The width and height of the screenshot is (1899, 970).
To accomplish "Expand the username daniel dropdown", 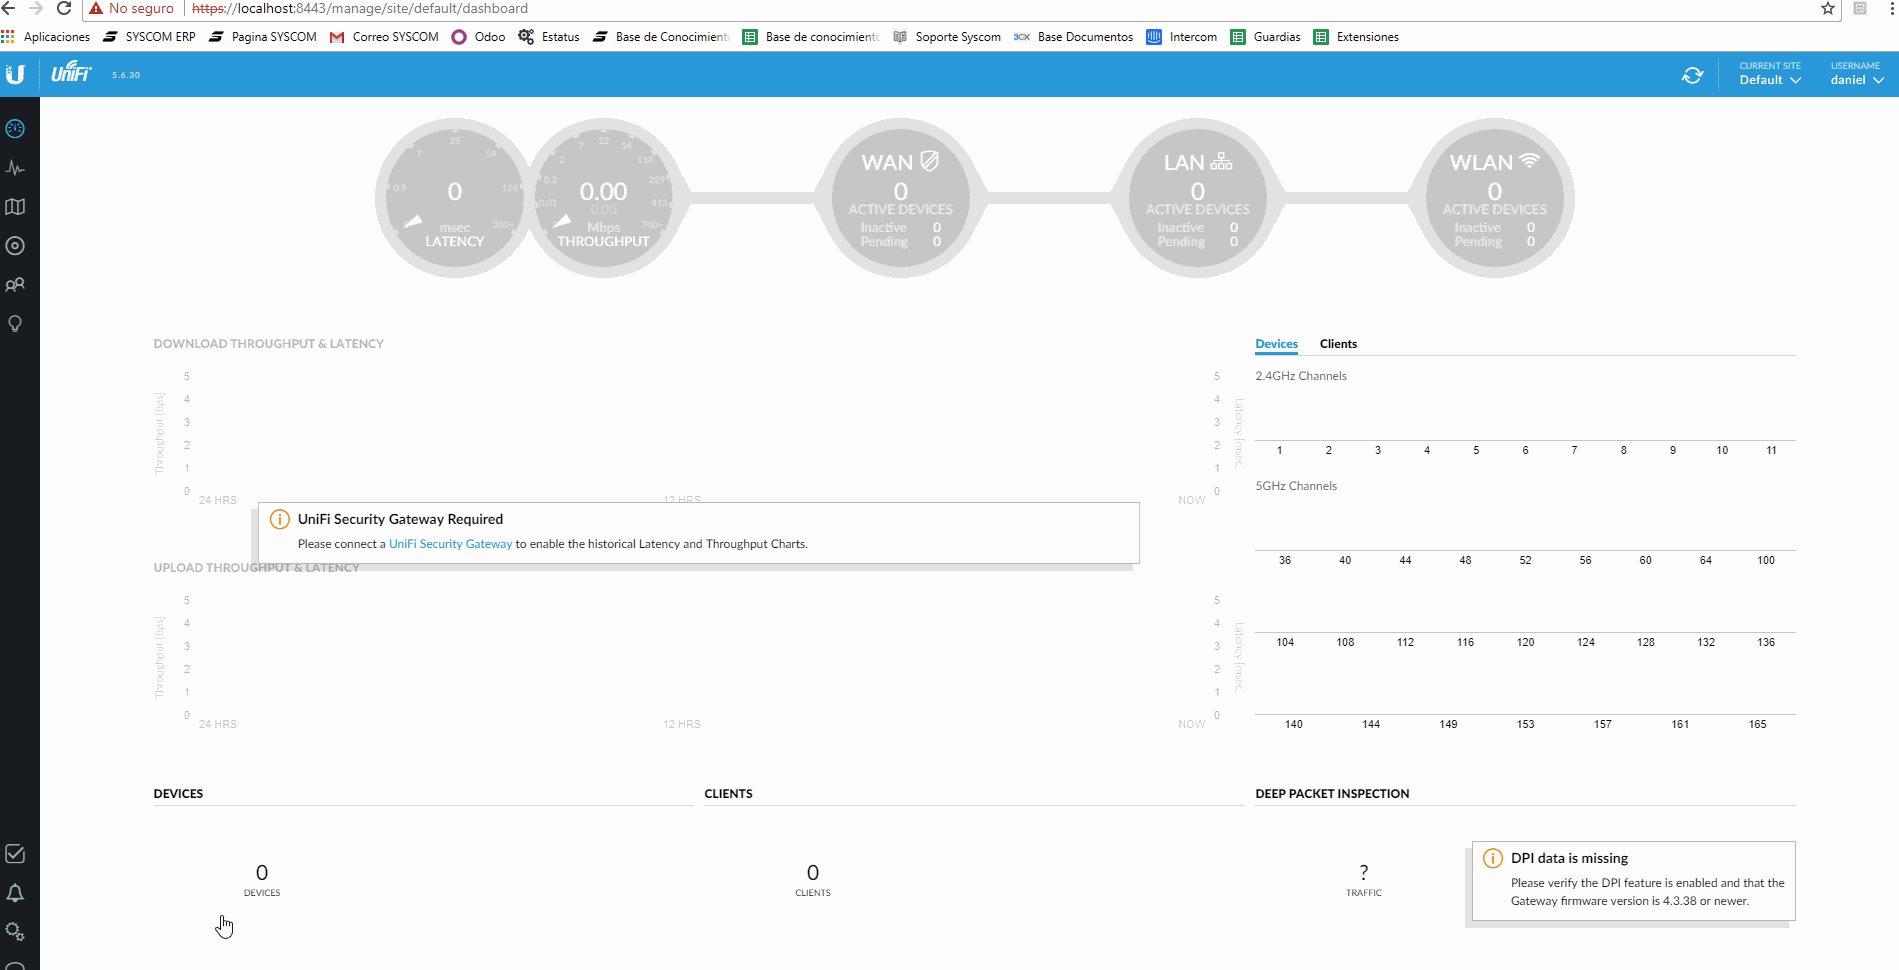I will coord(1857,74).
